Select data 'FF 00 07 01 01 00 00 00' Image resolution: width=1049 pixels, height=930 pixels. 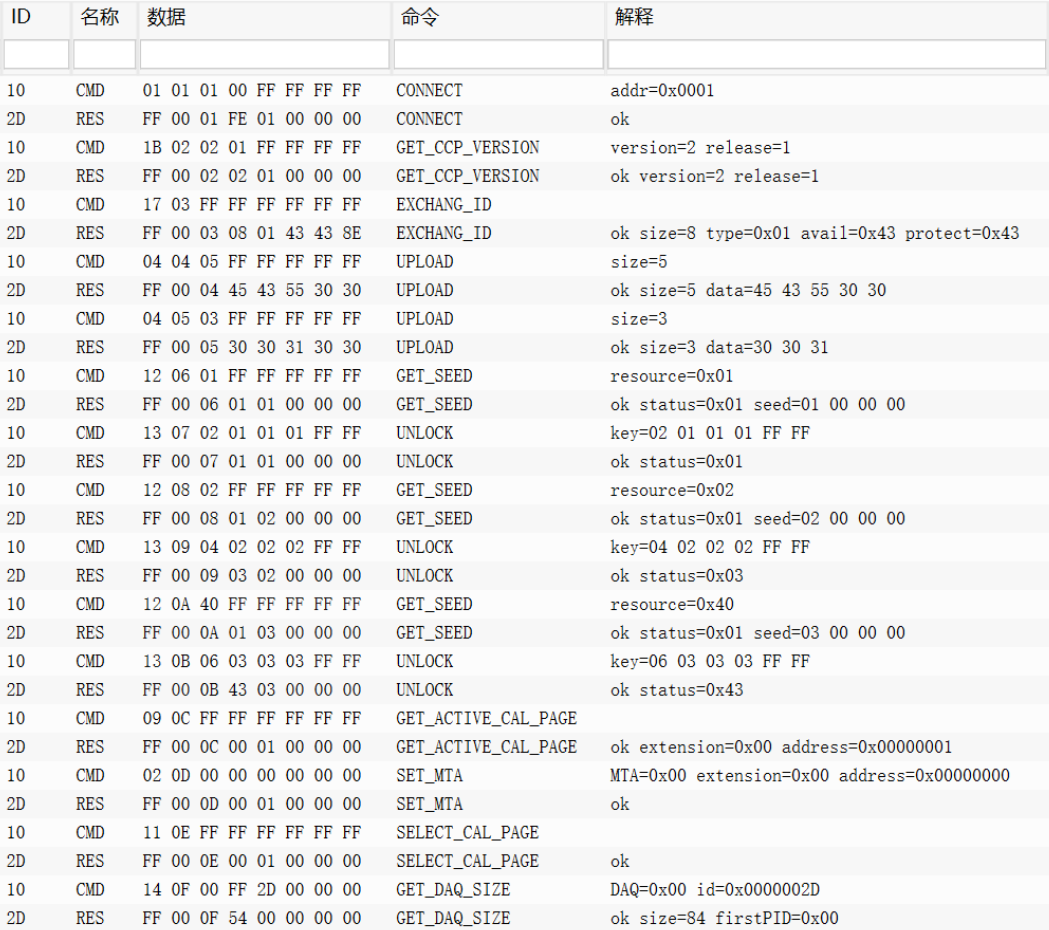tap(252, 462)
